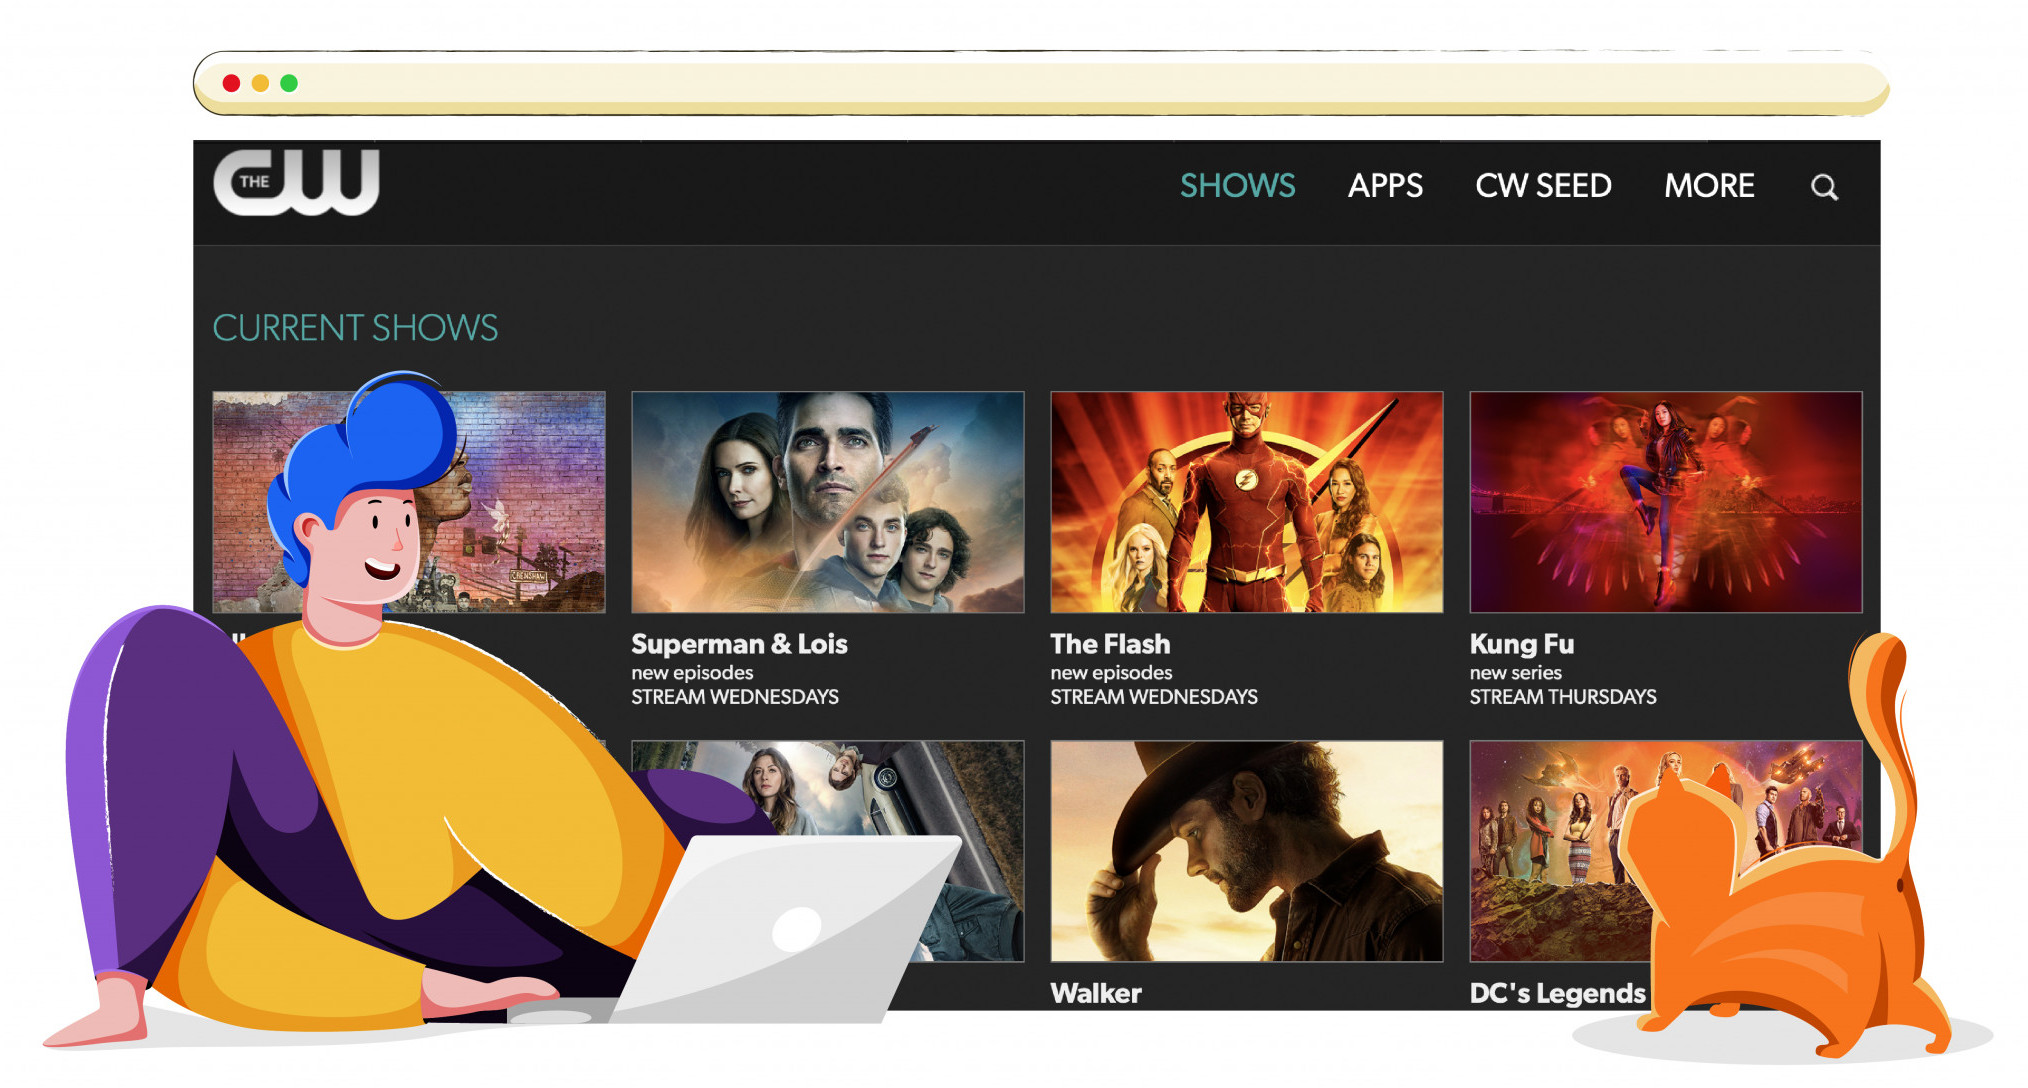Screen dimensions: 2028x1088
Task: Click The CW logo
Action: click(296, 182)
